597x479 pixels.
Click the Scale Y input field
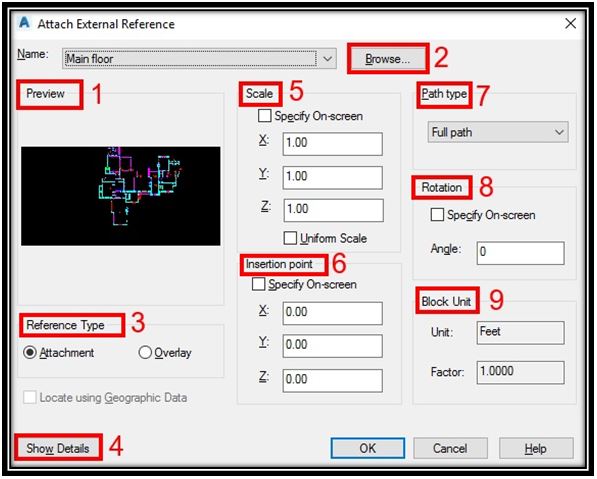(332, 177)
